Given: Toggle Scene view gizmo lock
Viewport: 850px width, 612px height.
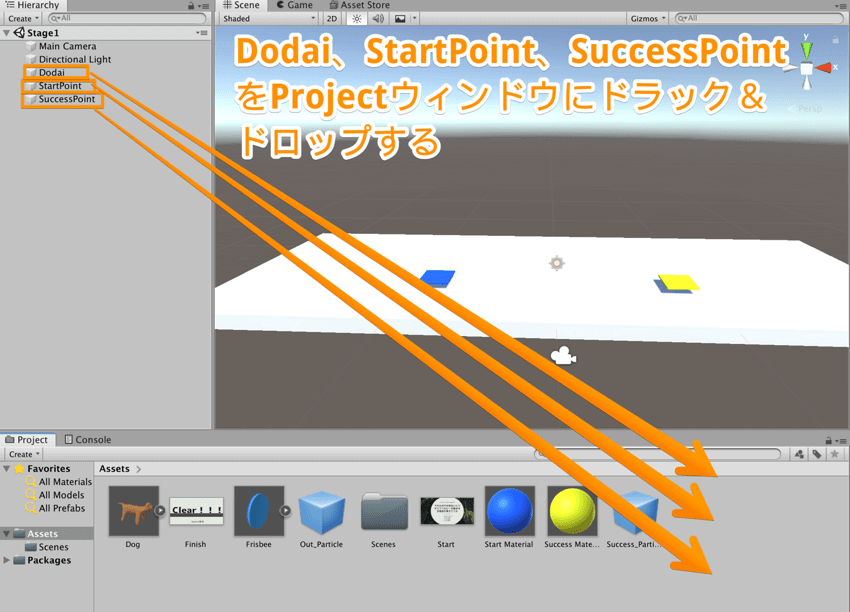Looking at the screenshot, I should pyautogui.click(x=835, y=40).
